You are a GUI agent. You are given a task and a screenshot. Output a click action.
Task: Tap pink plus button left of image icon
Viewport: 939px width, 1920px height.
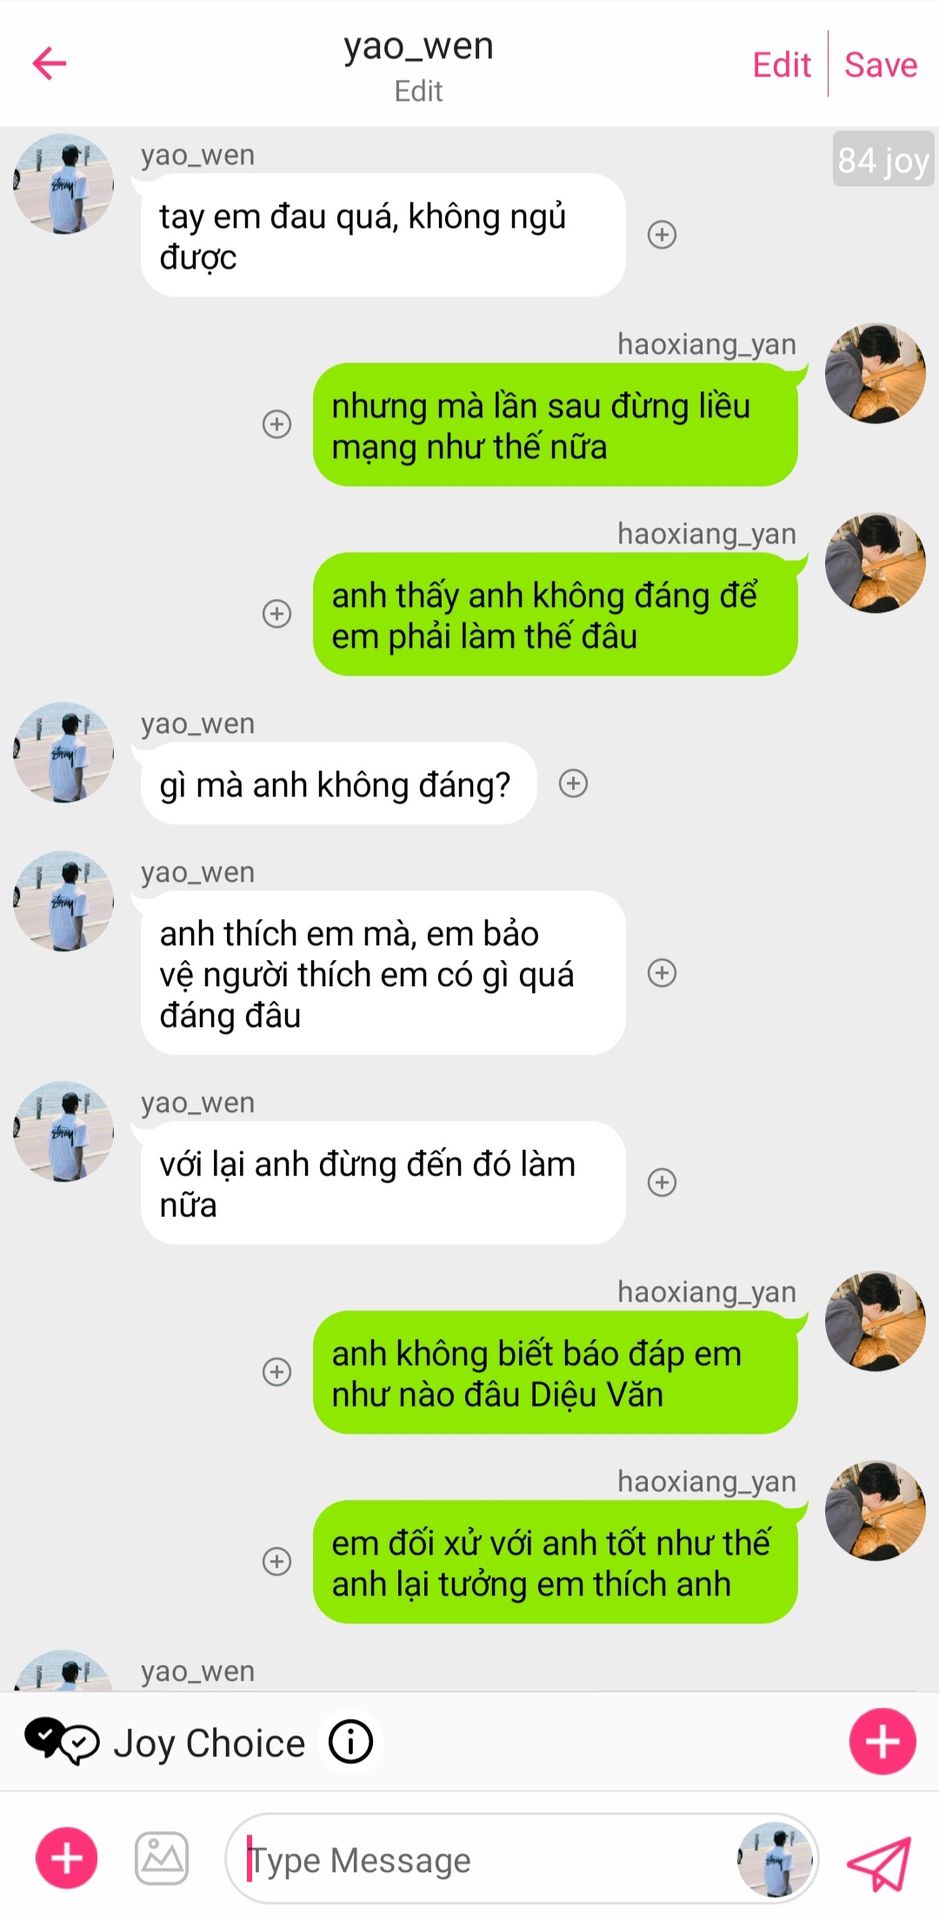(67, 1858)
